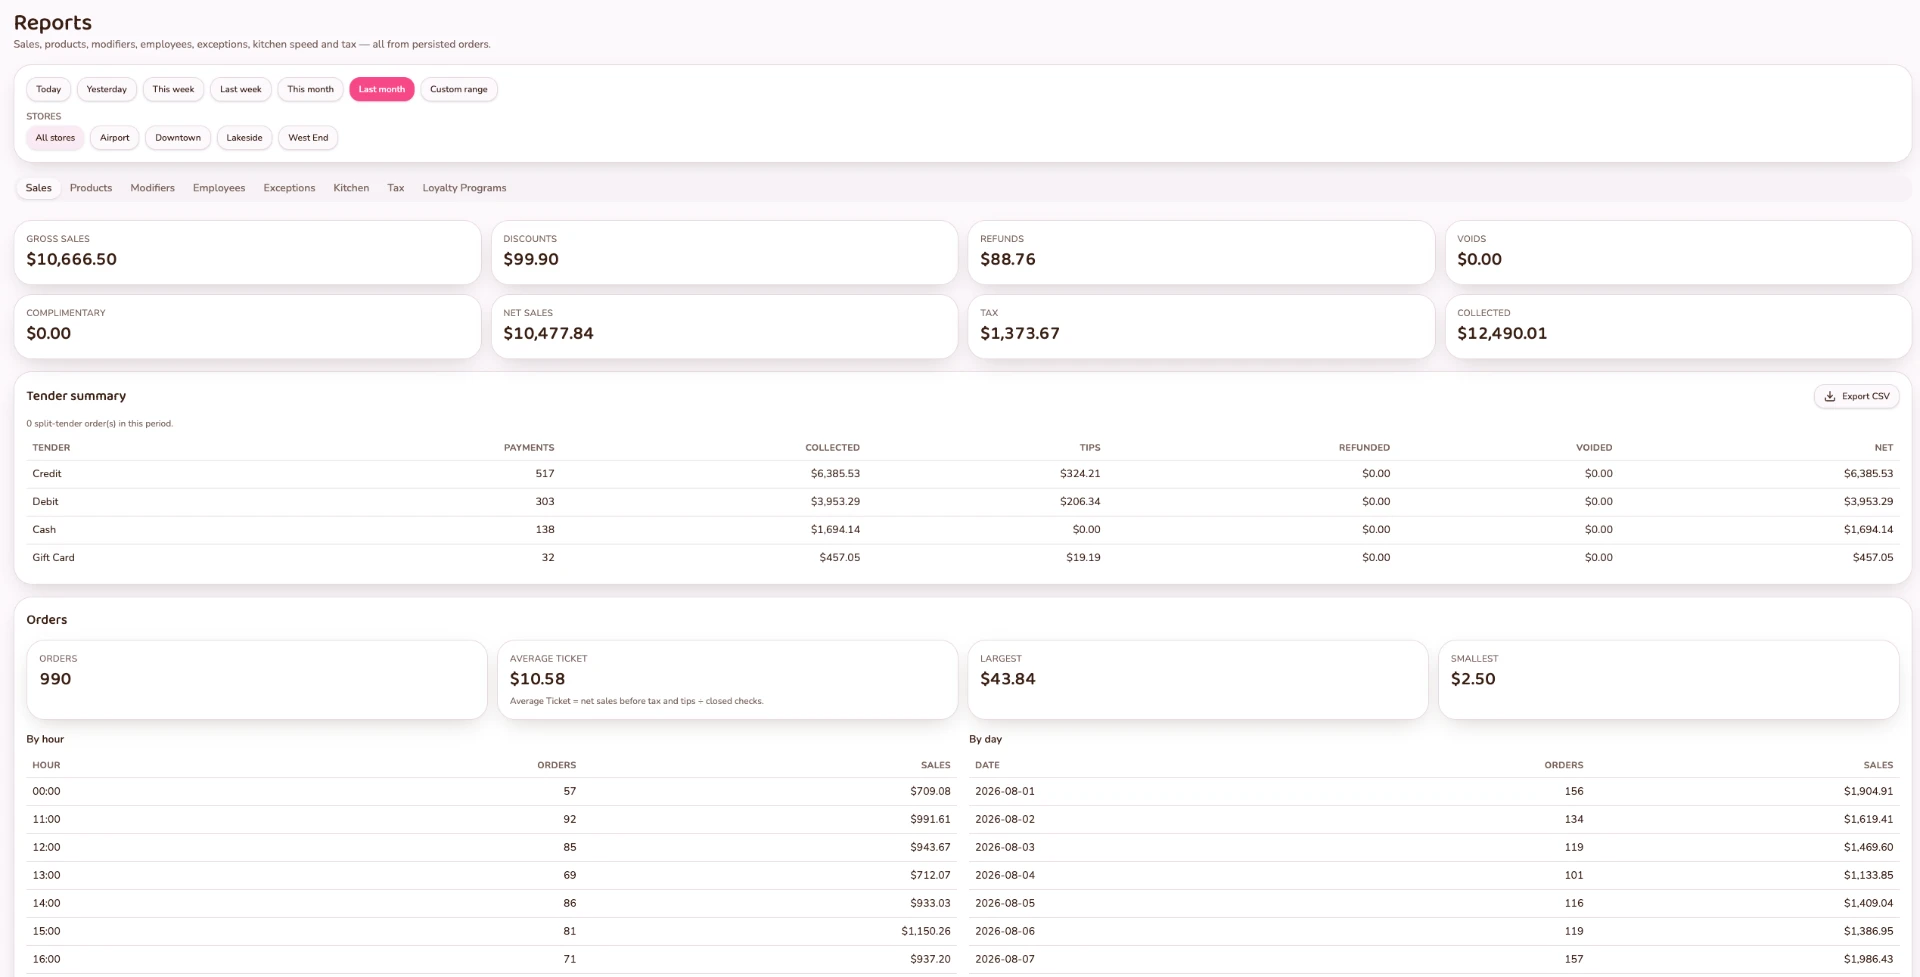Click the 15:00 hour row label

(46, 932)
